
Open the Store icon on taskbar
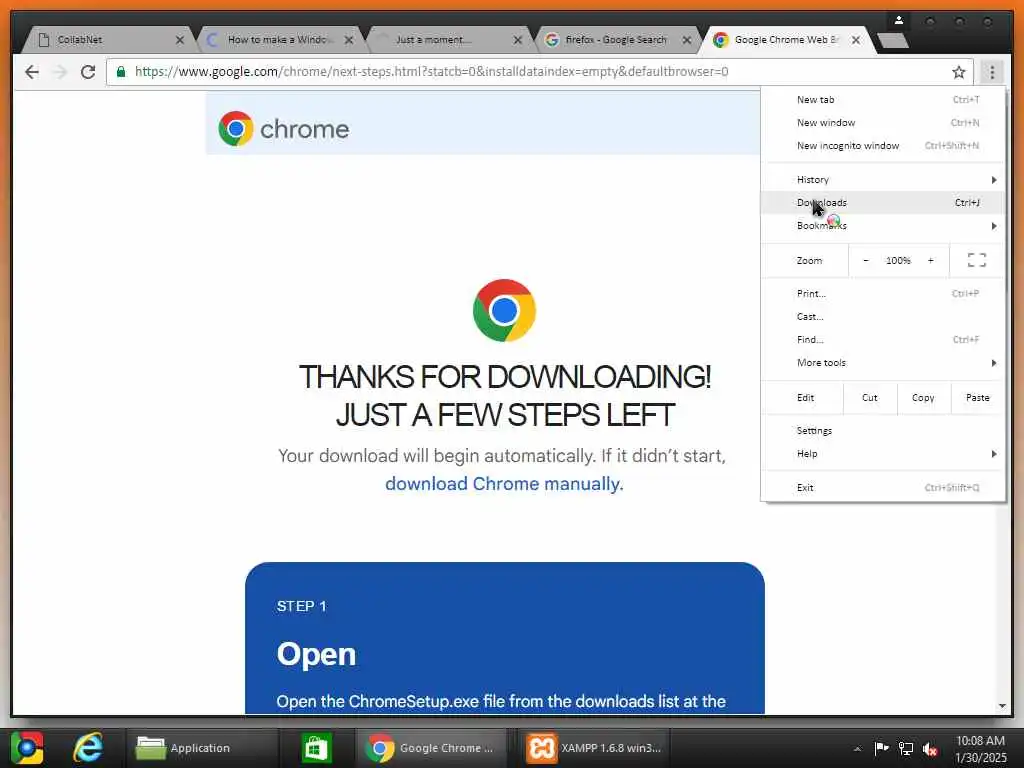click(316, 748)
